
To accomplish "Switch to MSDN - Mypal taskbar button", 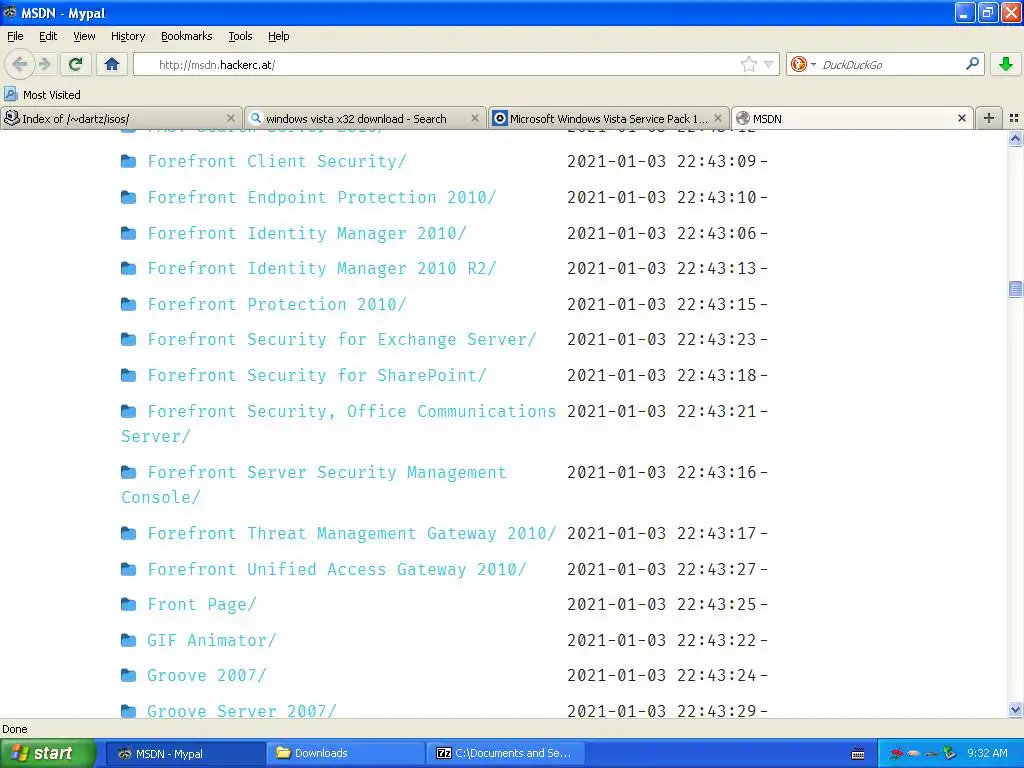I will click(x=184, y=754).
